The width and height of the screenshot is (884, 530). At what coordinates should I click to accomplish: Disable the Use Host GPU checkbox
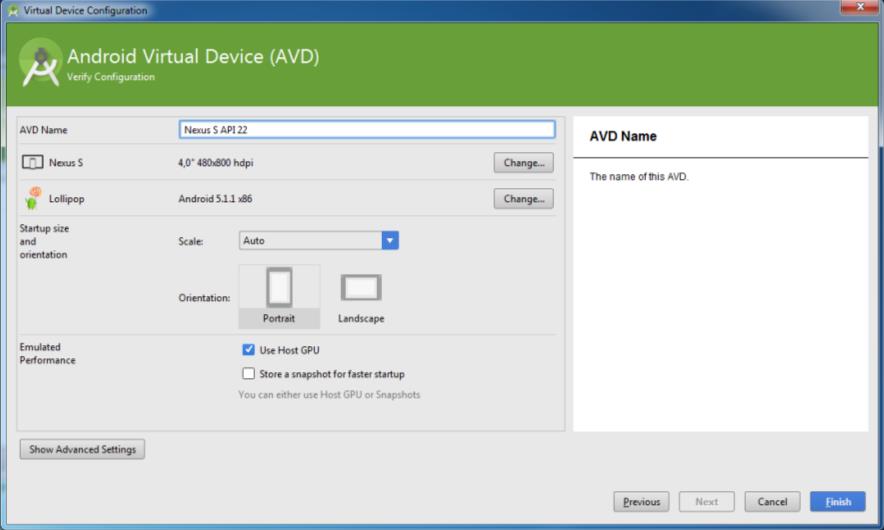click(249, 350)
